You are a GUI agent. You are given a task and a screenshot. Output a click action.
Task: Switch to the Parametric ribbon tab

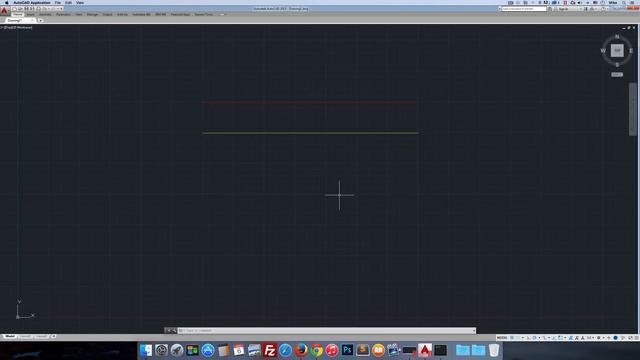point(63,14)
